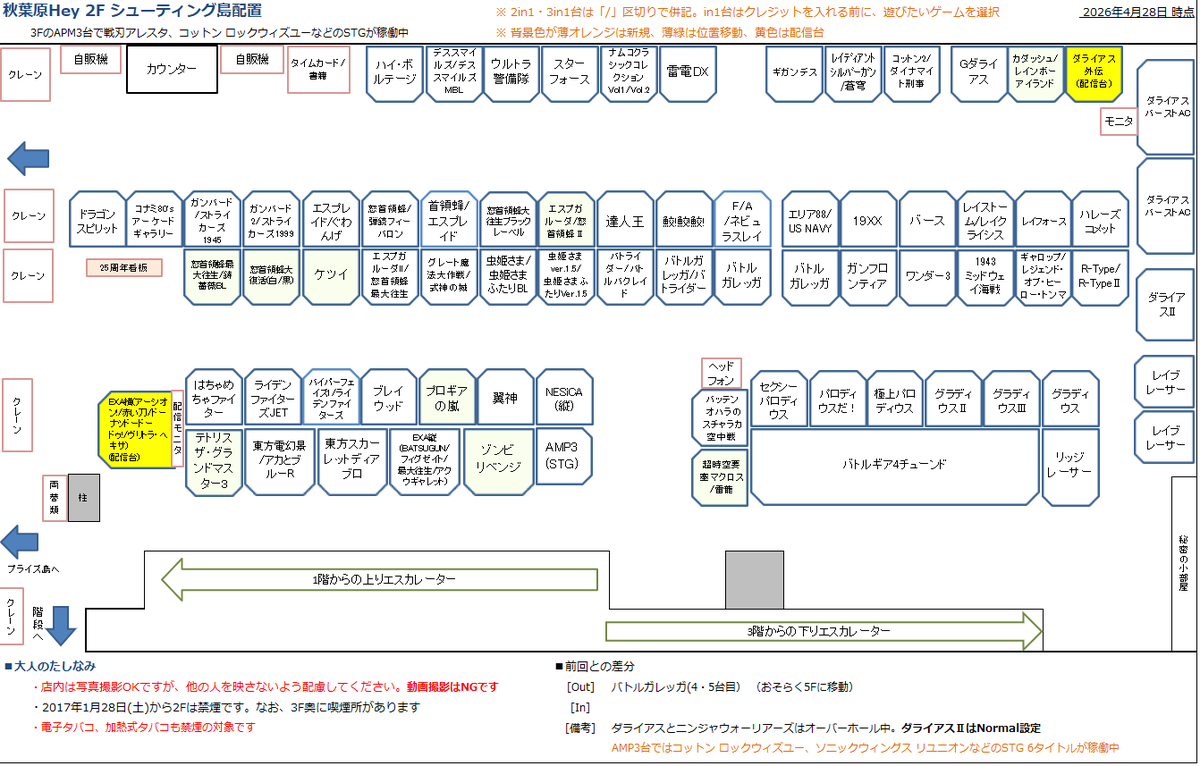Screen dimensions: 1200x766
Task: Click the 極上パロディウス cabinet
Action: 897,400
